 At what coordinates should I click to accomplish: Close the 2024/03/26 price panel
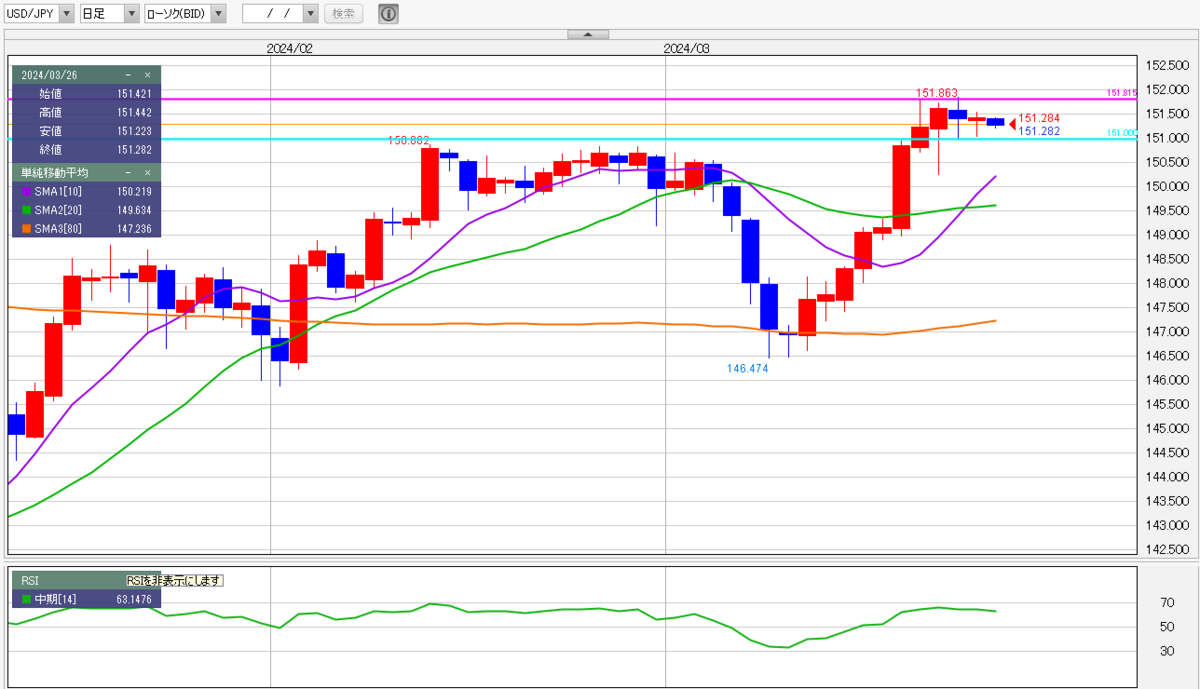pyautogui.click(x=147, y=75)
